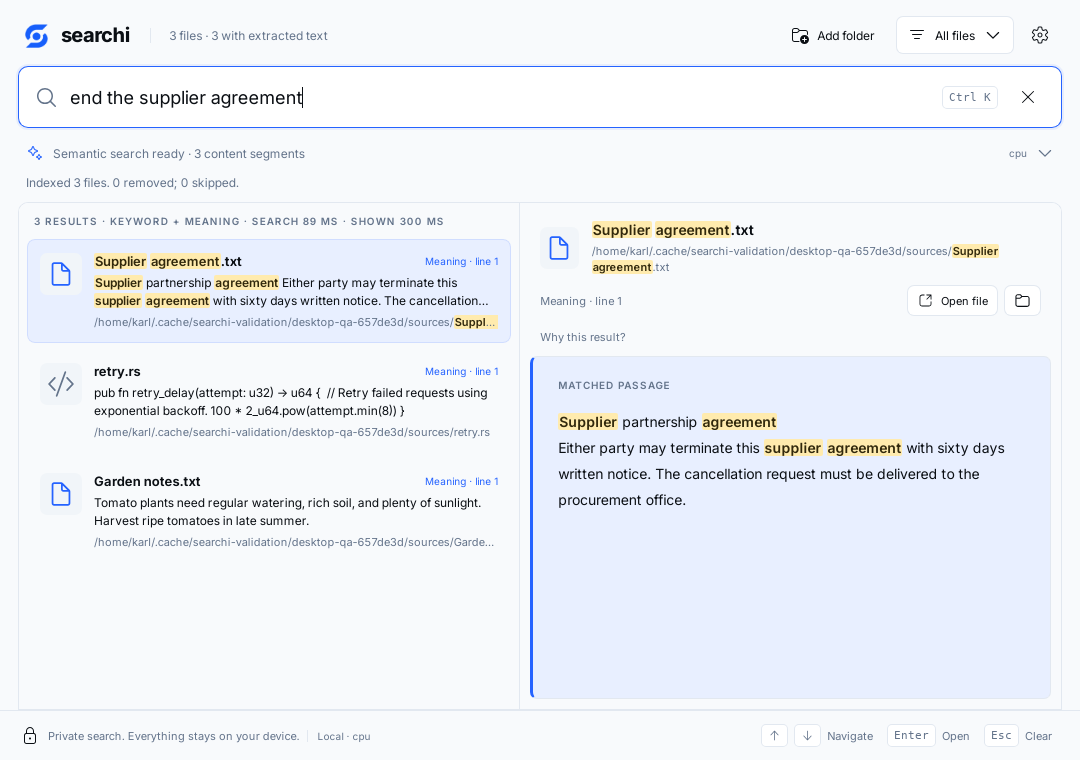Open settings via the gear icon
The height and width of the screenshot is (760, 1080).
[x=1040, y=35]
